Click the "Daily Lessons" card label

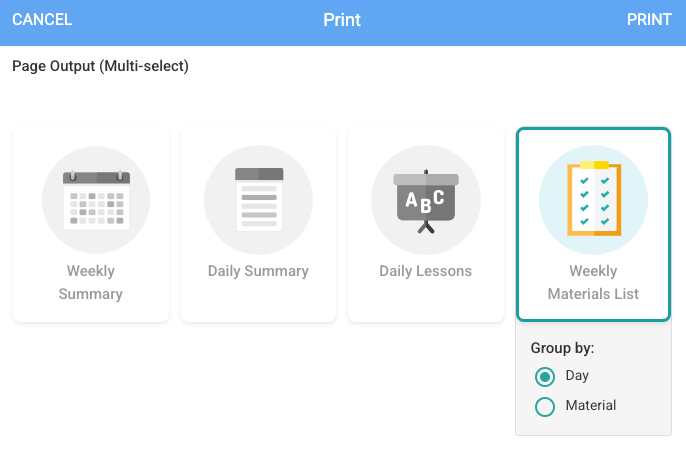coord(425,271)
